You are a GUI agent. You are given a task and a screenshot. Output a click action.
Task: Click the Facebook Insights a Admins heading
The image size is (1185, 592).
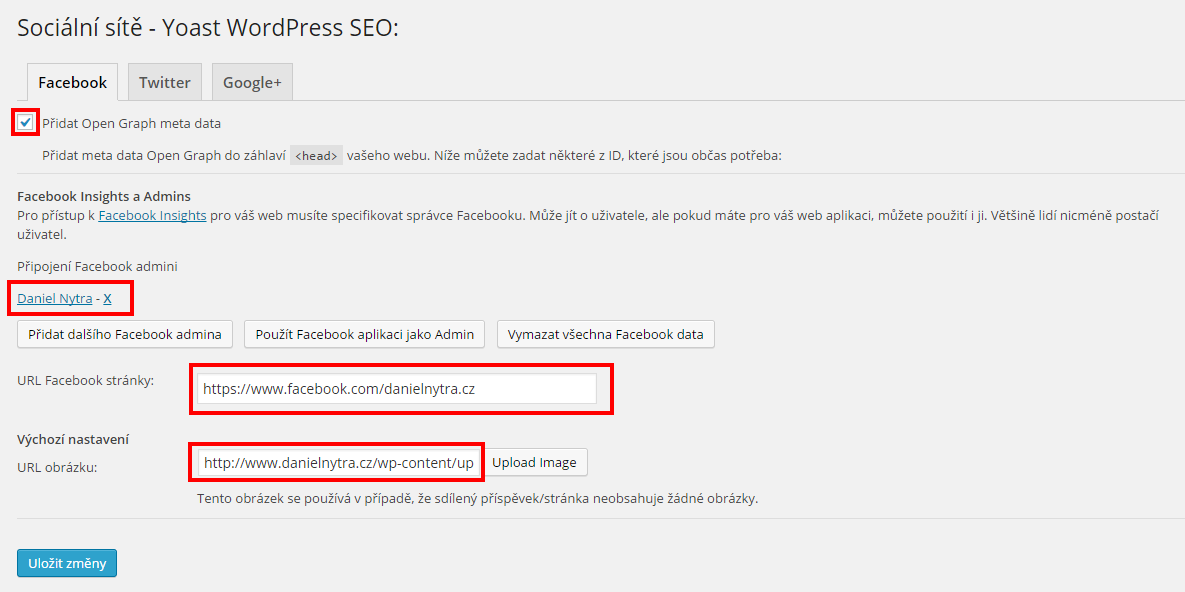(x=104, y=197)
